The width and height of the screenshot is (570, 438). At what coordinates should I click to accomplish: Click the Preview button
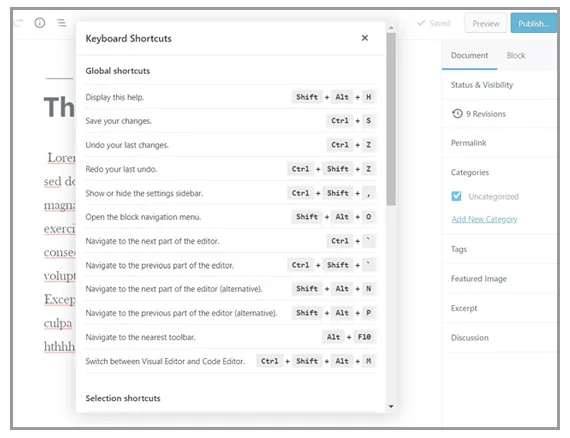[486, 24]
